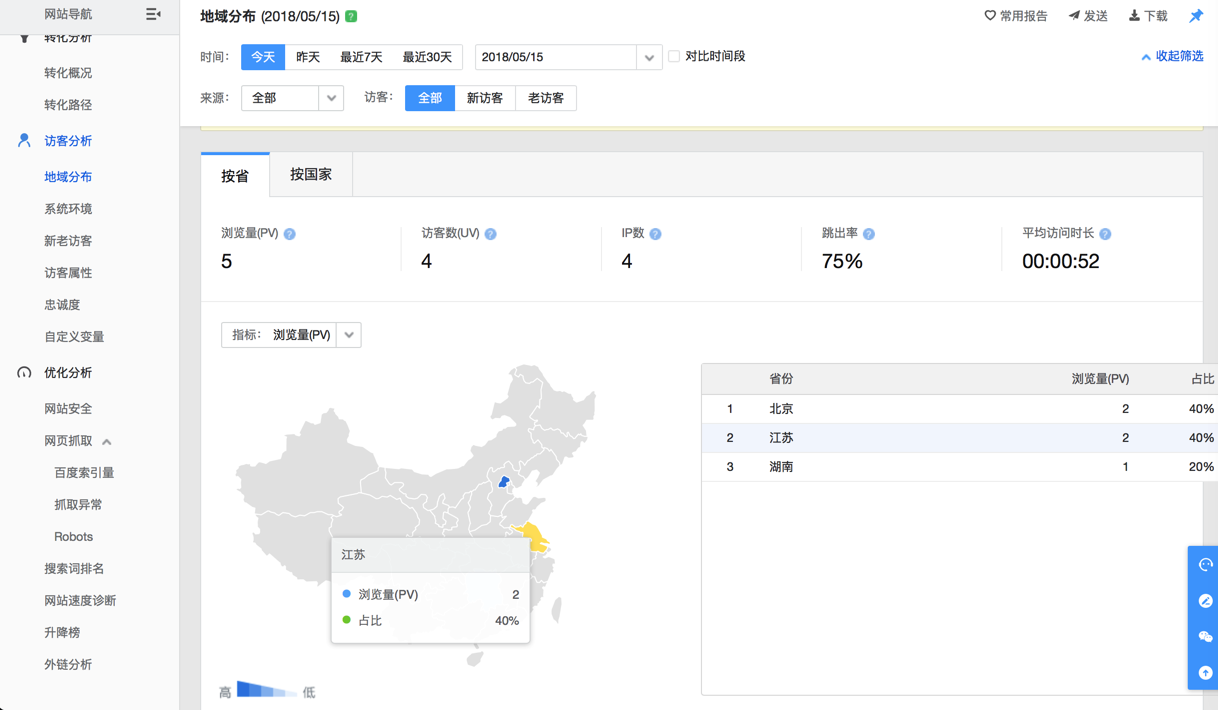Image resolution: width=1218 pixels, height=710 pixels.
Task: Collapse the 网页抓取 submenu chevron
Action: point(107,441)
